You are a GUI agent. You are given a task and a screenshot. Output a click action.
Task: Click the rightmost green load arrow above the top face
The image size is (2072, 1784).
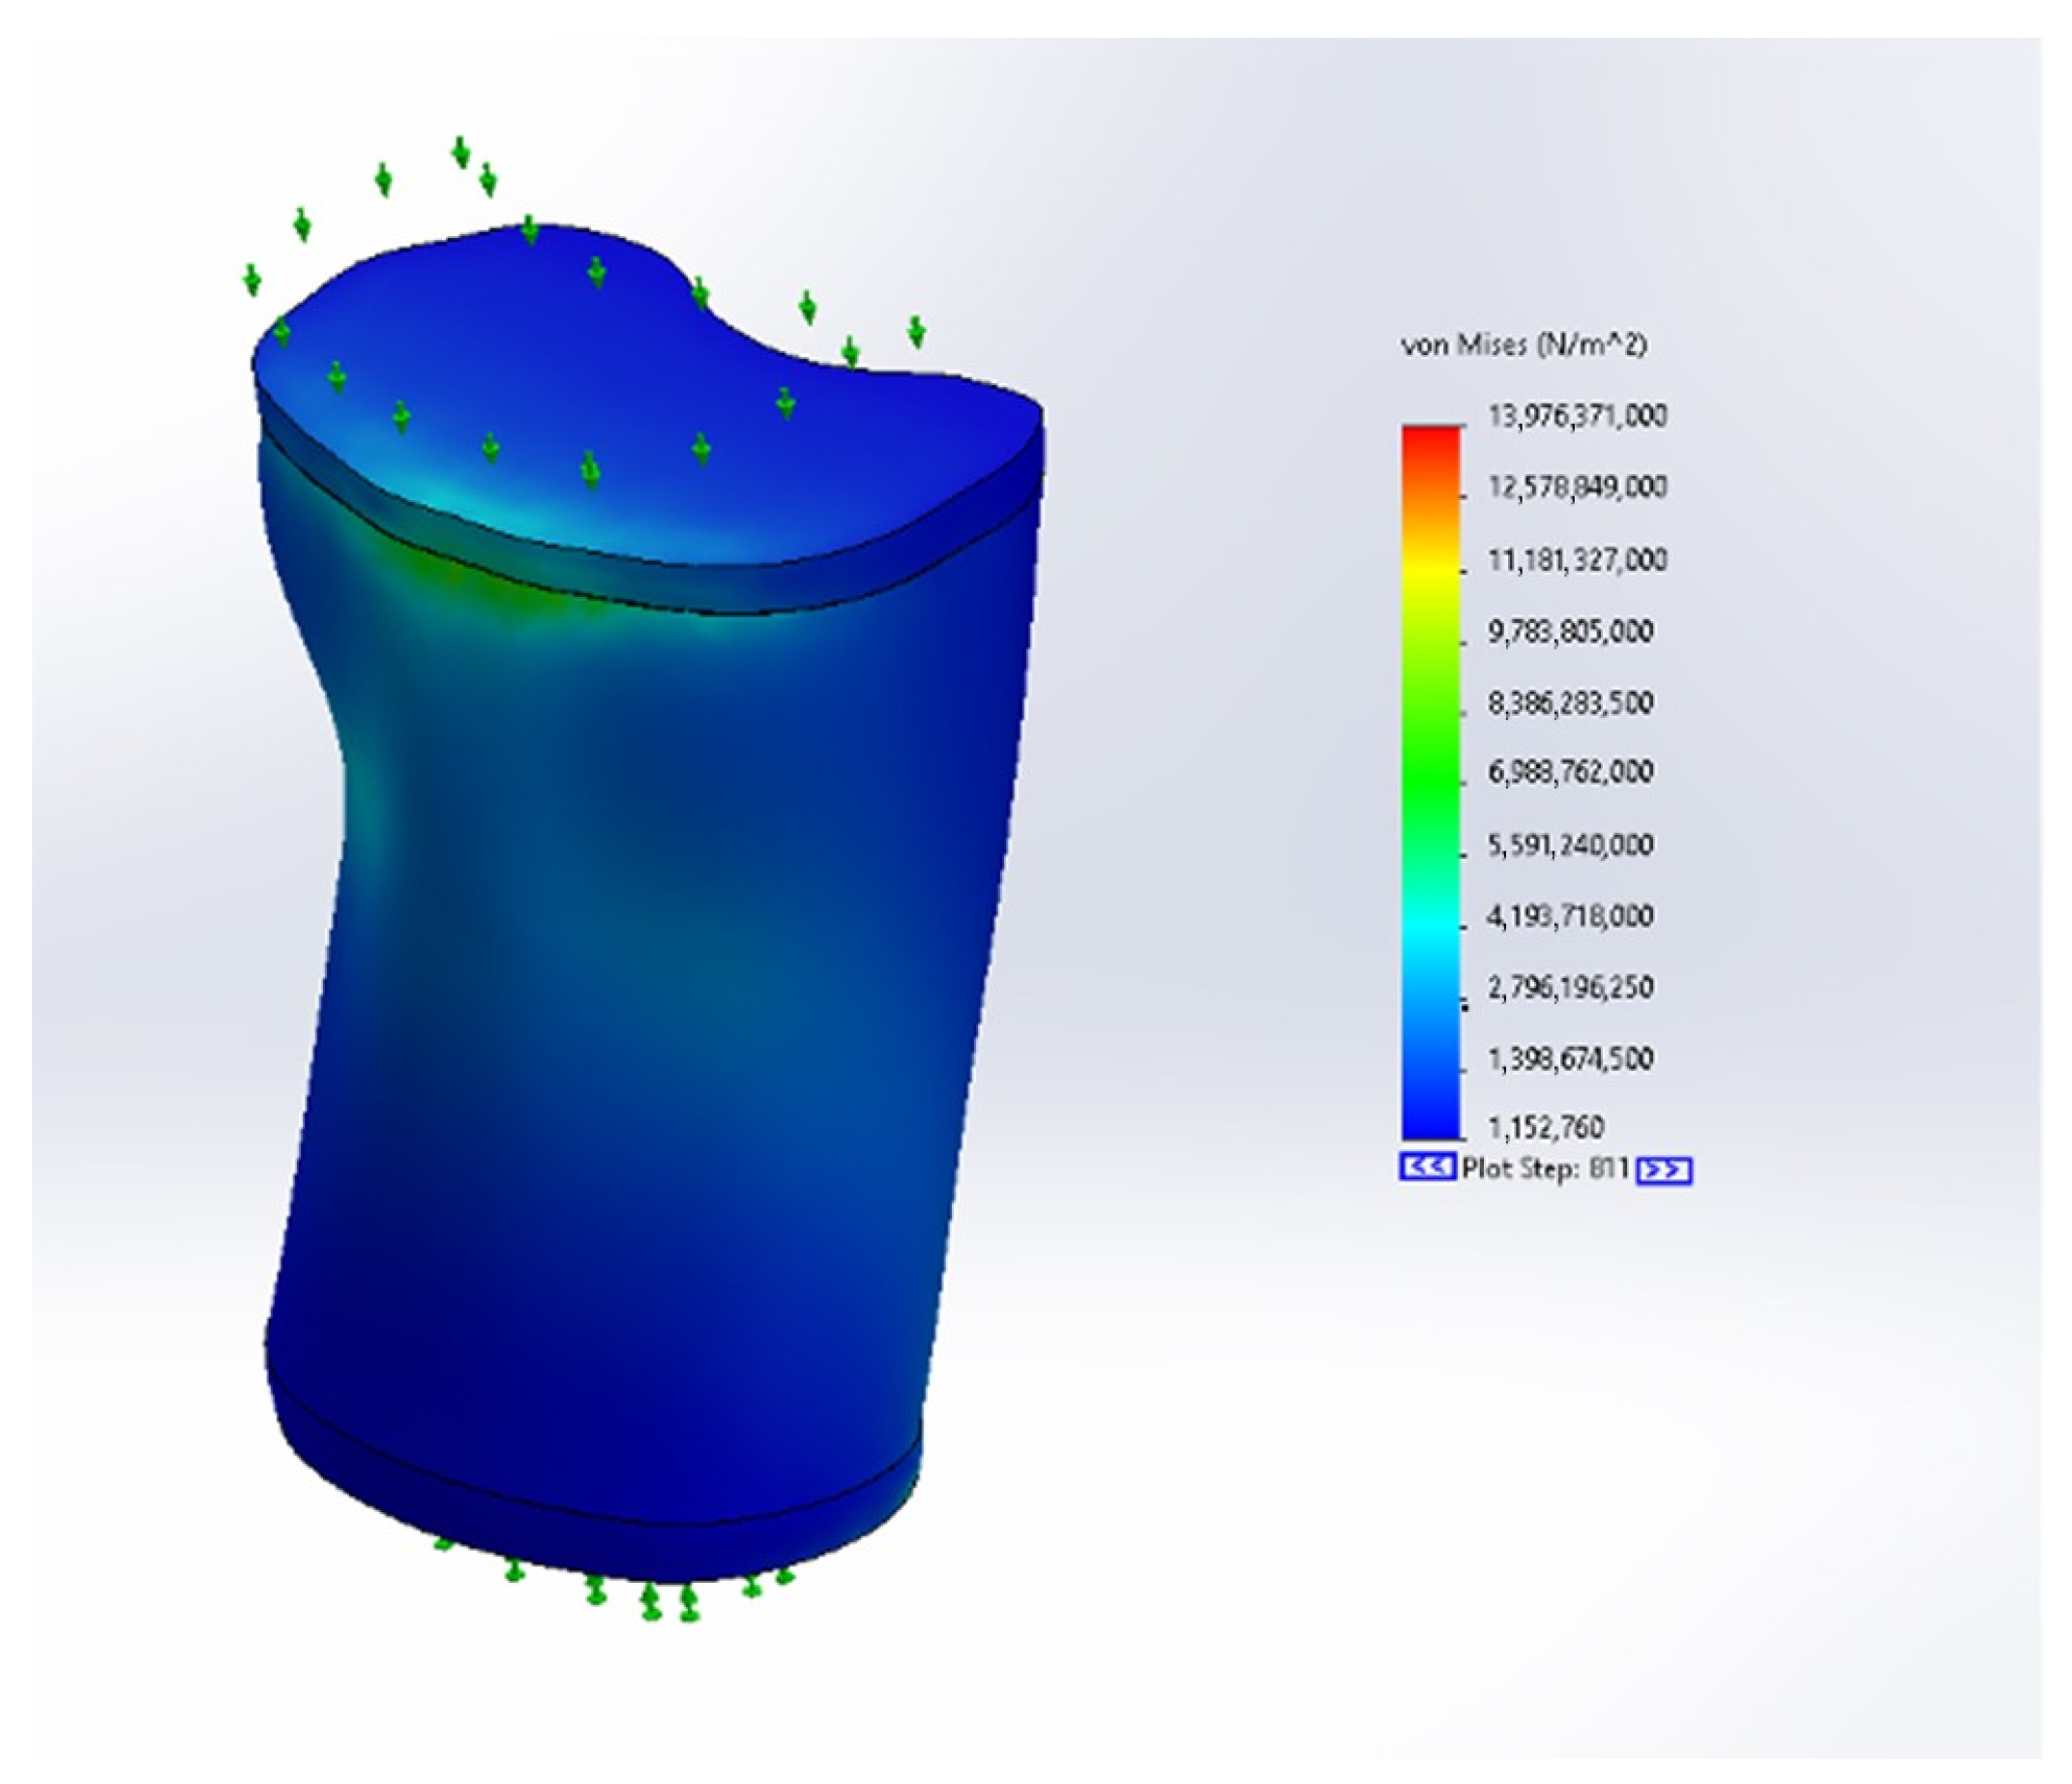coord(916,331)
